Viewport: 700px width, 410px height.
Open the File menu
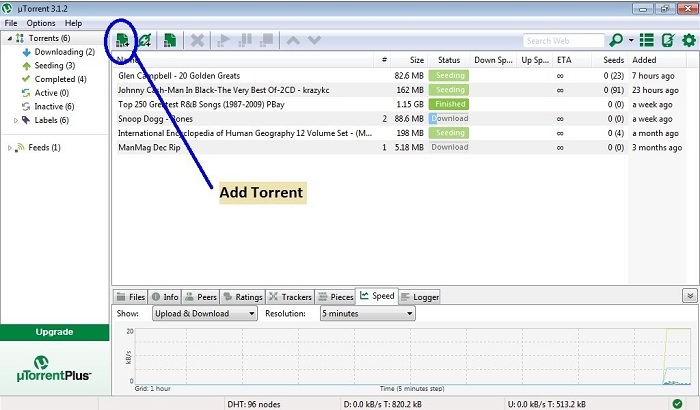tap(11, 23)
